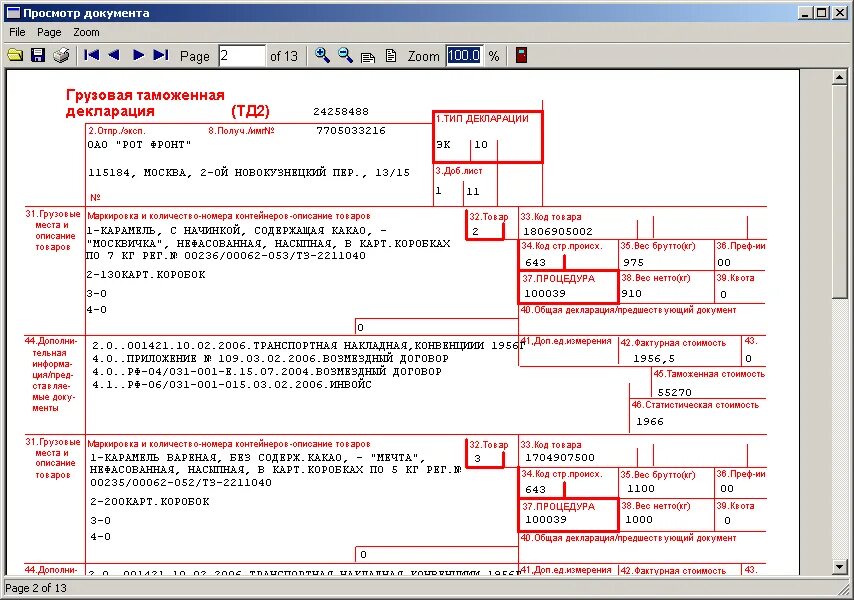Click the red exit door icon
854x600 pixels.
pos(521,55)
